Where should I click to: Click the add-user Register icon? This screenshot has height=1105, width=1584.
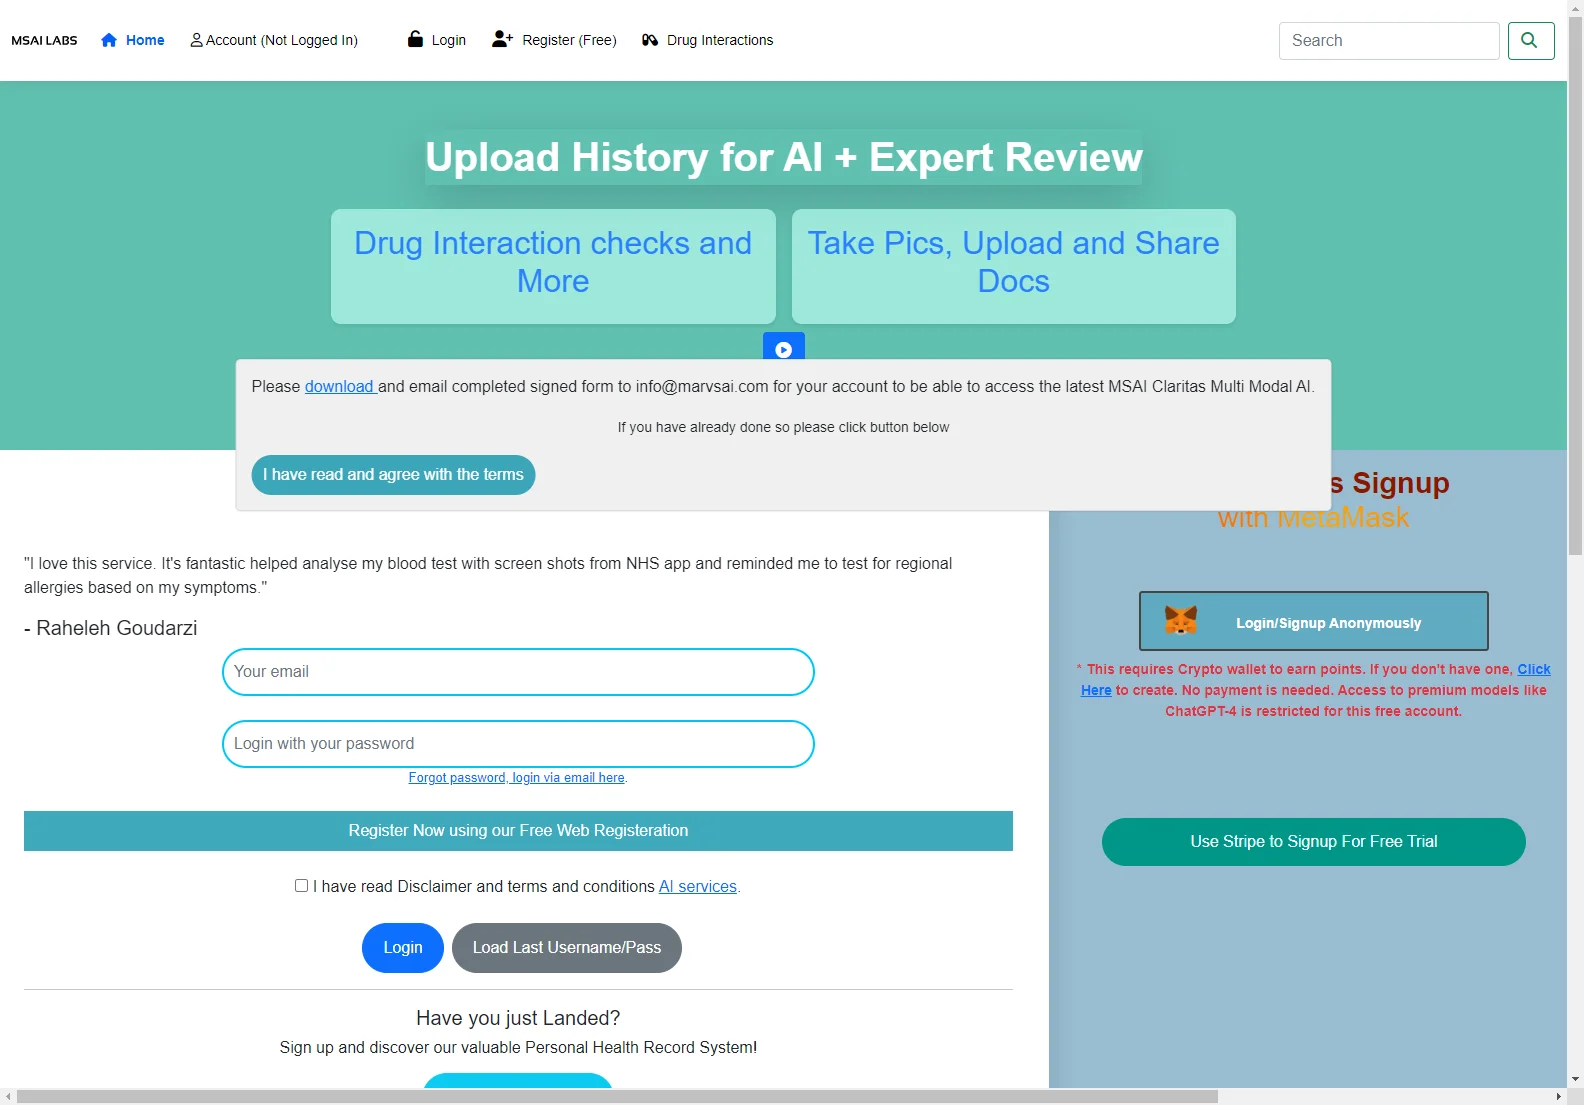tap(502, 39)
